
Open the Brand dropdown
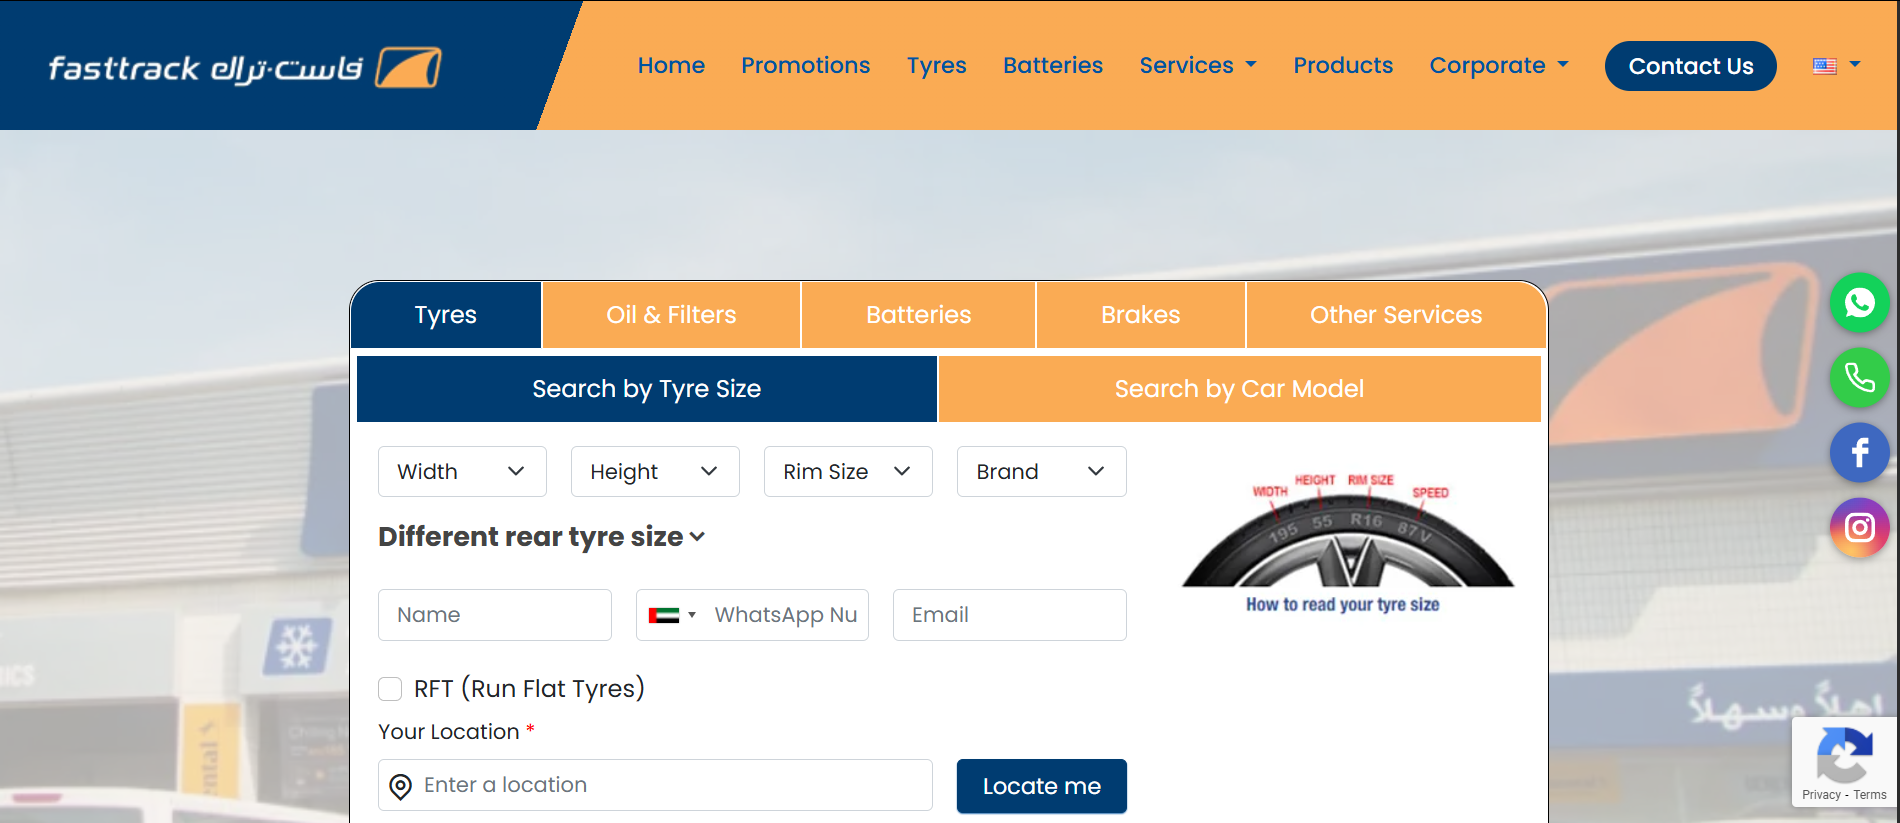(x=1041, y=472)
